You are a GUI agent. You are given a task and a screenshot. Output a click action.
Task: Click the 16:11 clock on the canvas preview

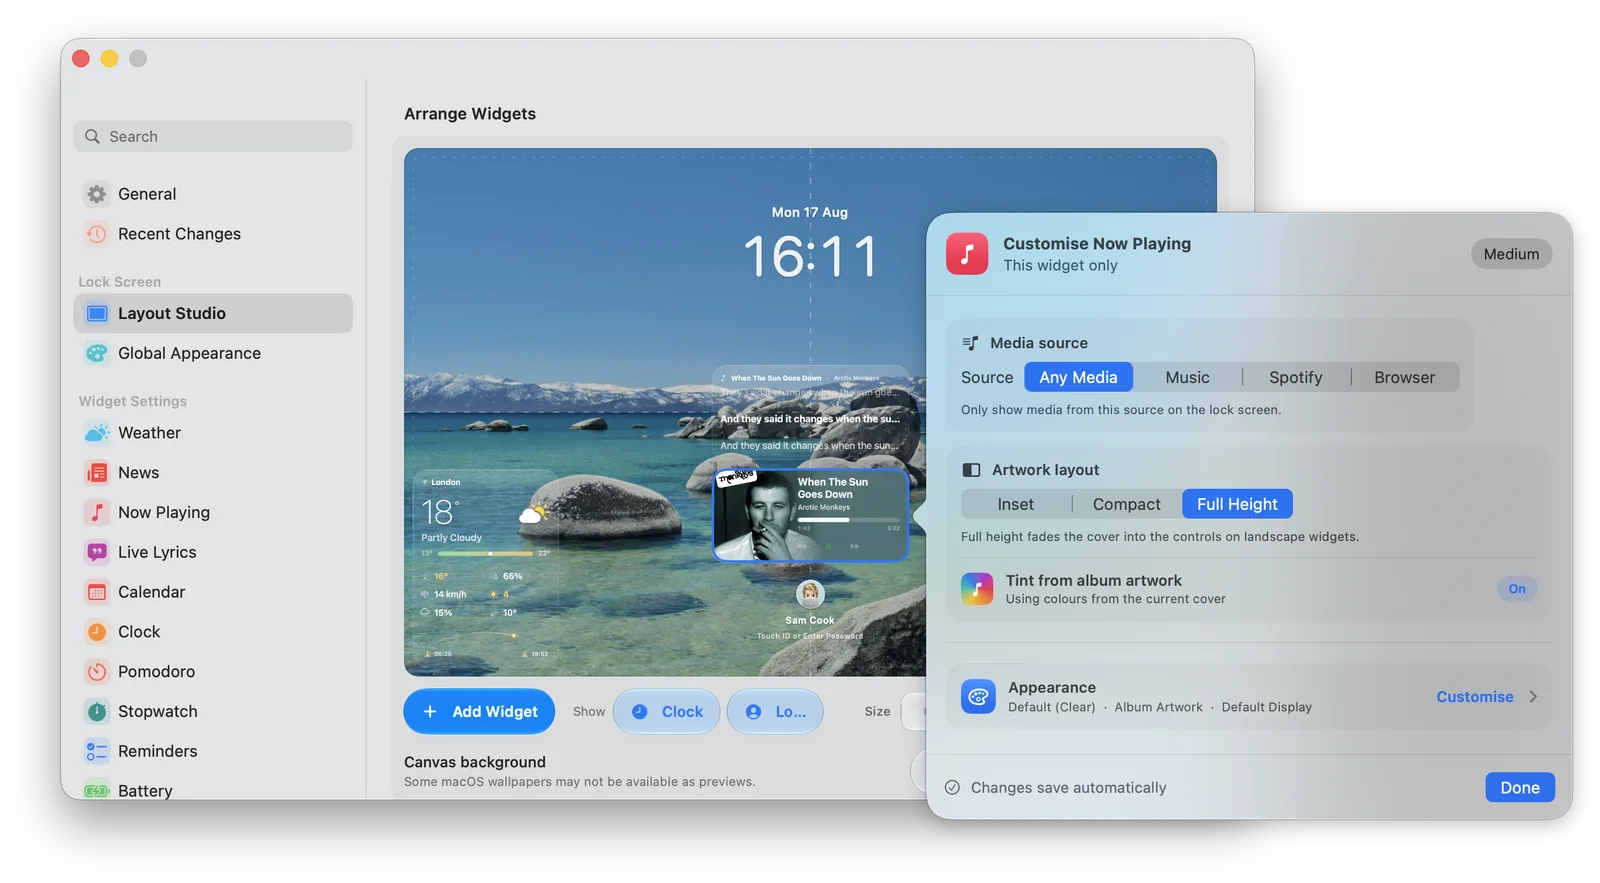click(810, 257)
